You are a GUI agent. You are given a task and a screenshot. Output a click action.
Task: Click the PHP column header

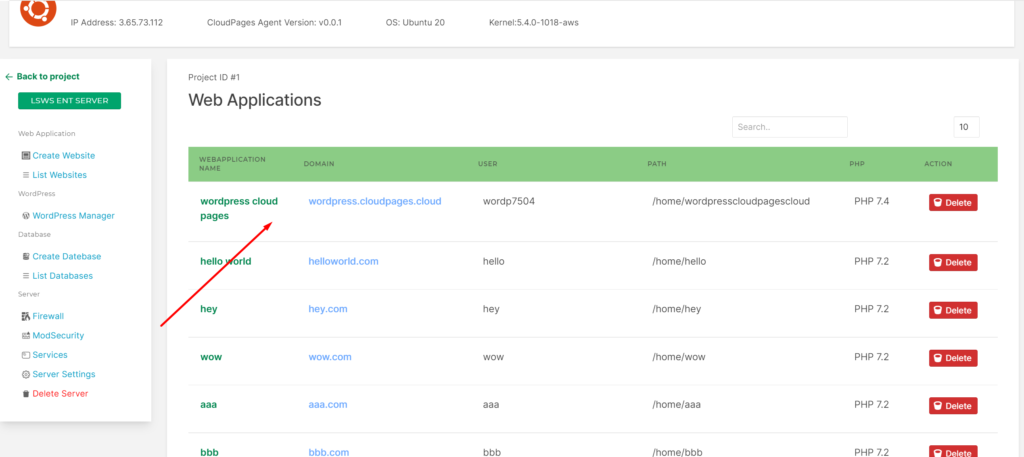857,163
